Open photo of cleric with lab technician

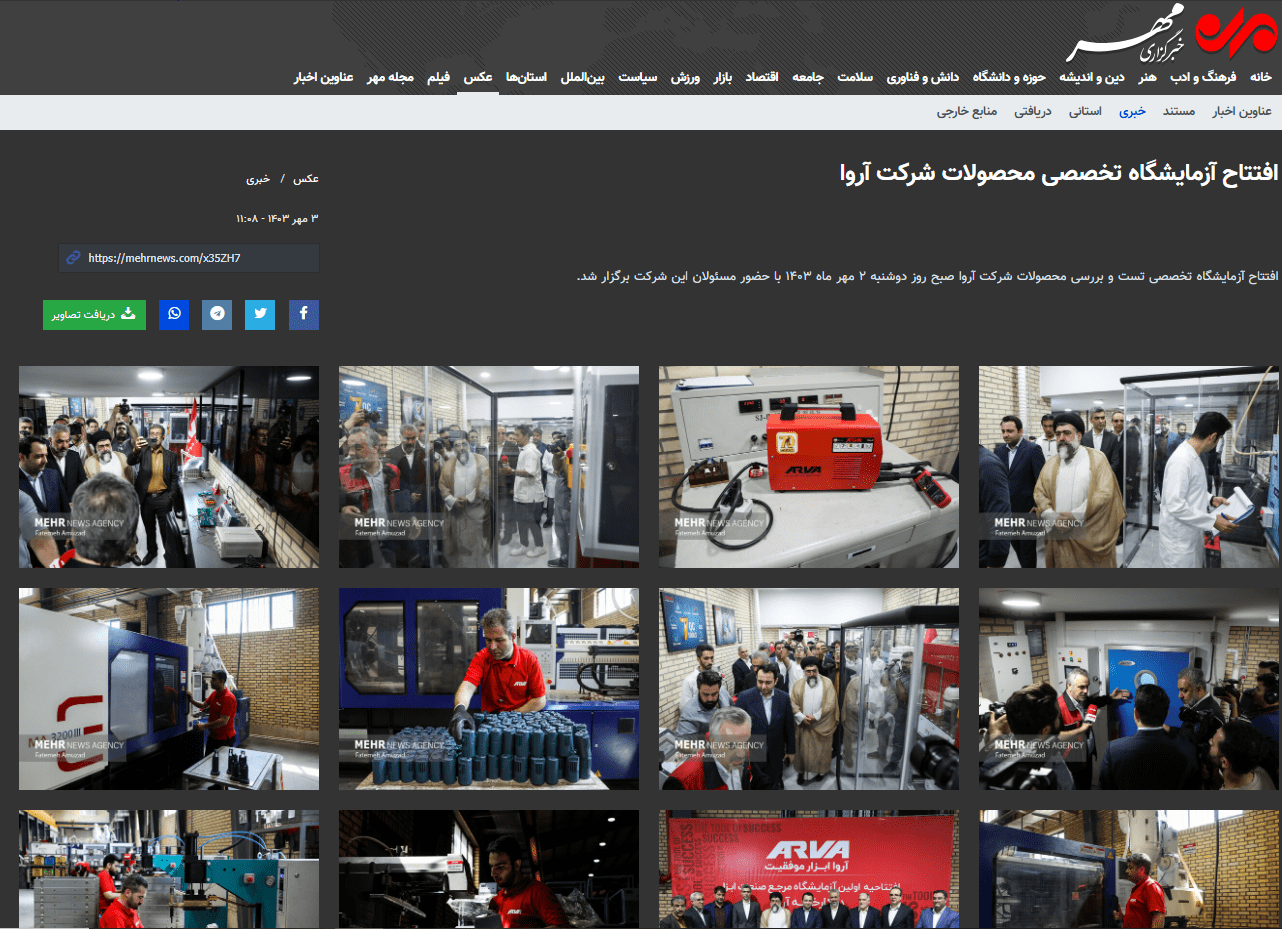1128,467
